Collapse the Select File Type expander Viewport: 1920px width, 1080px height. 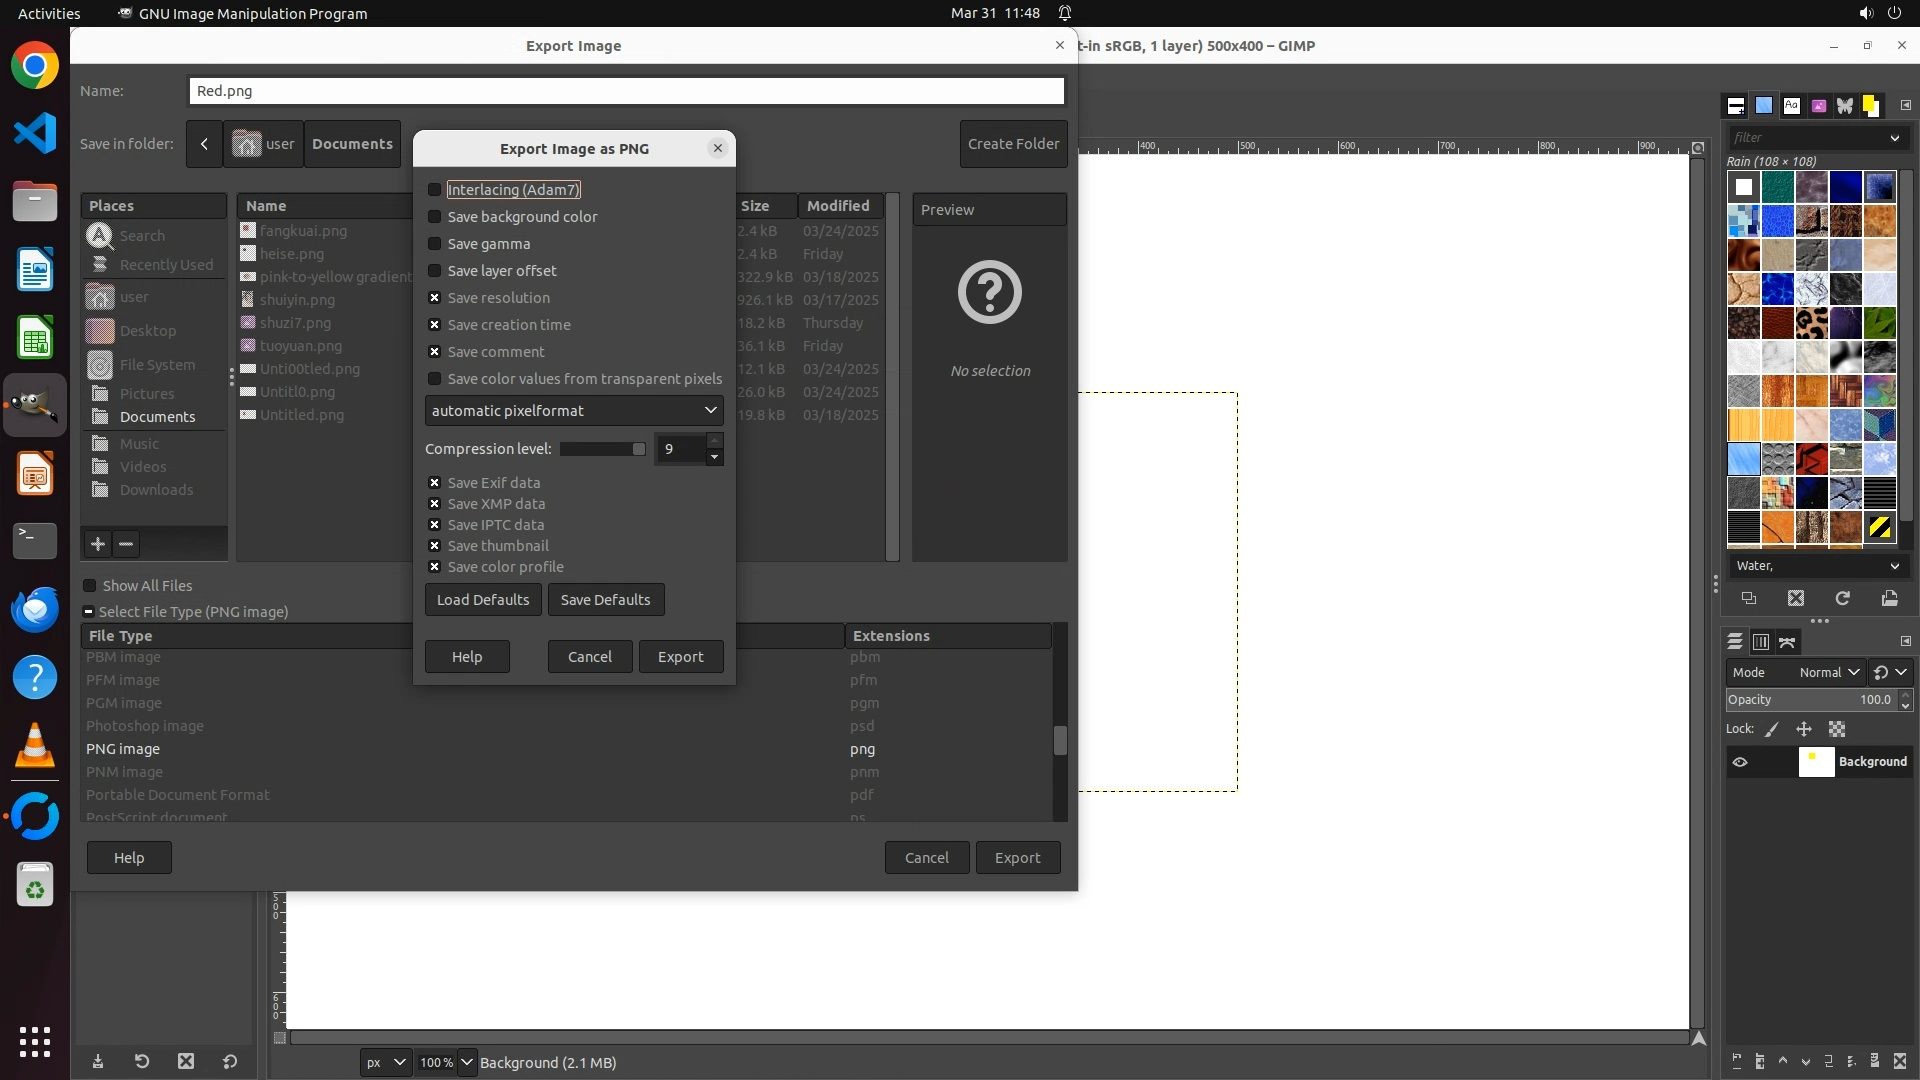[x=89, y=612]
